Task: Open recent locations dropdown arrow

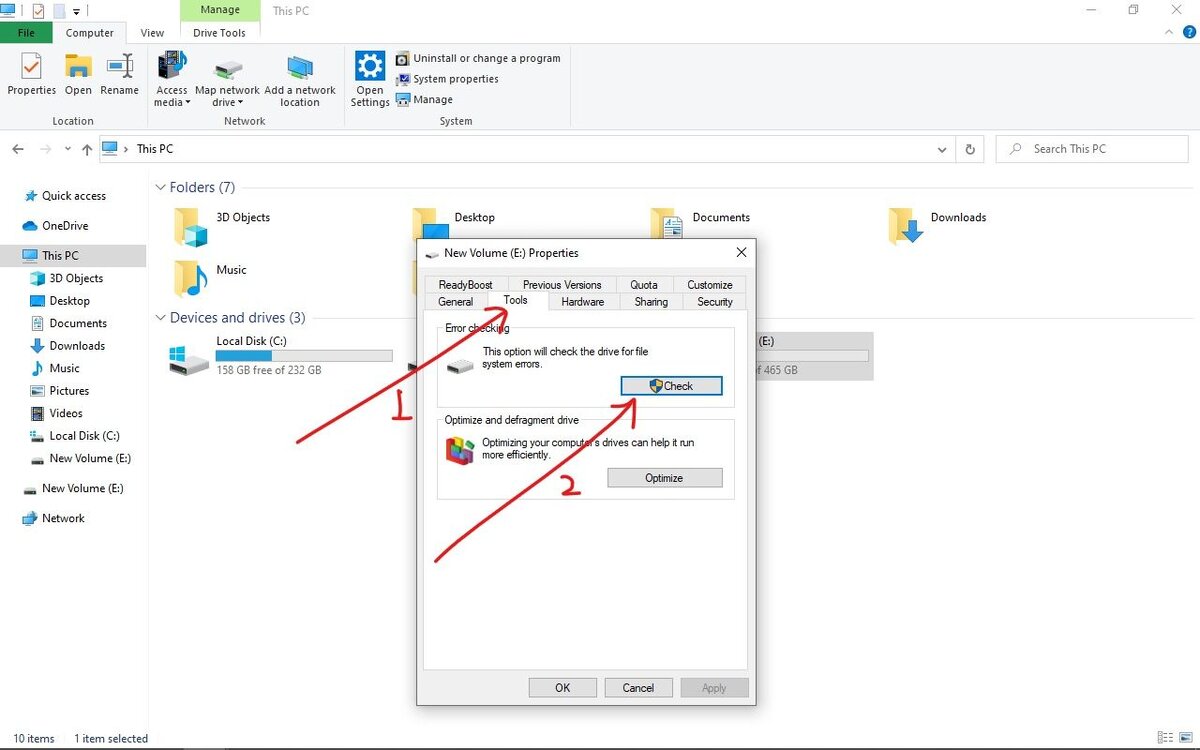Action: point(68,149)
